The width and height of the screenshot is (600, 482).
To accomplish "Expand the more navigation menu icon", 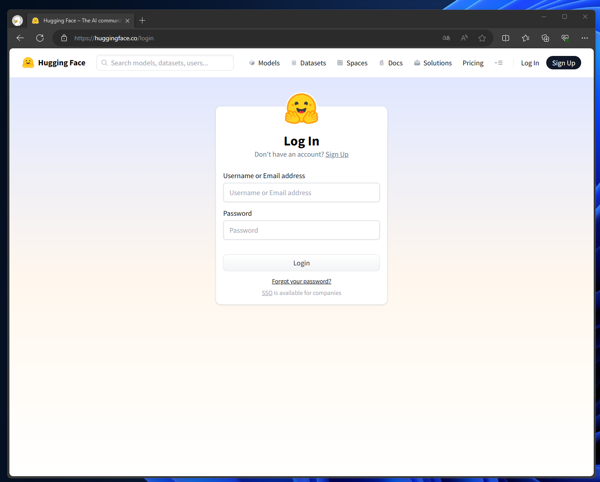I will 499,63.
